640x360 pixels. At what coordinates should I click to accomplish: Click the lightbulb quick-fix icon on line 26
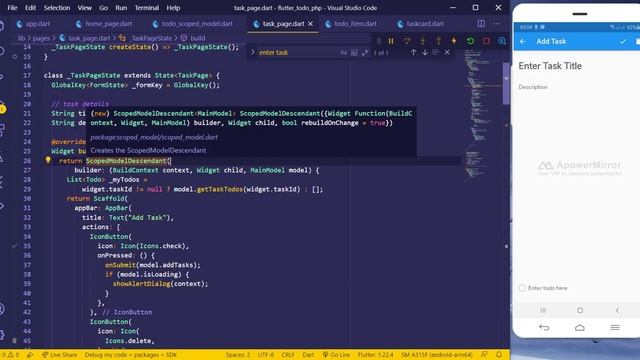point(48,160)
